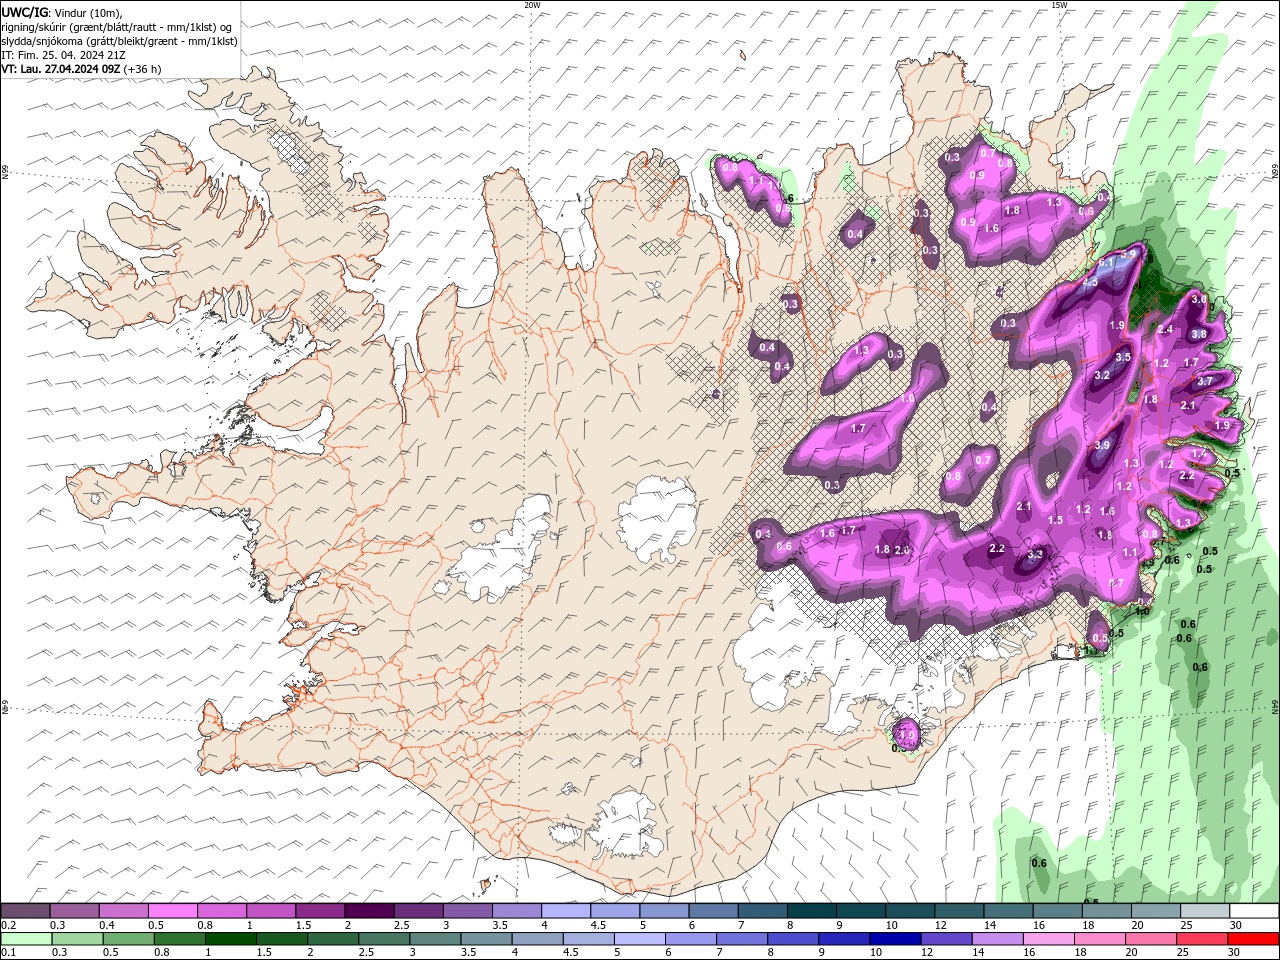Click the '0.1' label in bottom legend row

[x=8, y=953]
